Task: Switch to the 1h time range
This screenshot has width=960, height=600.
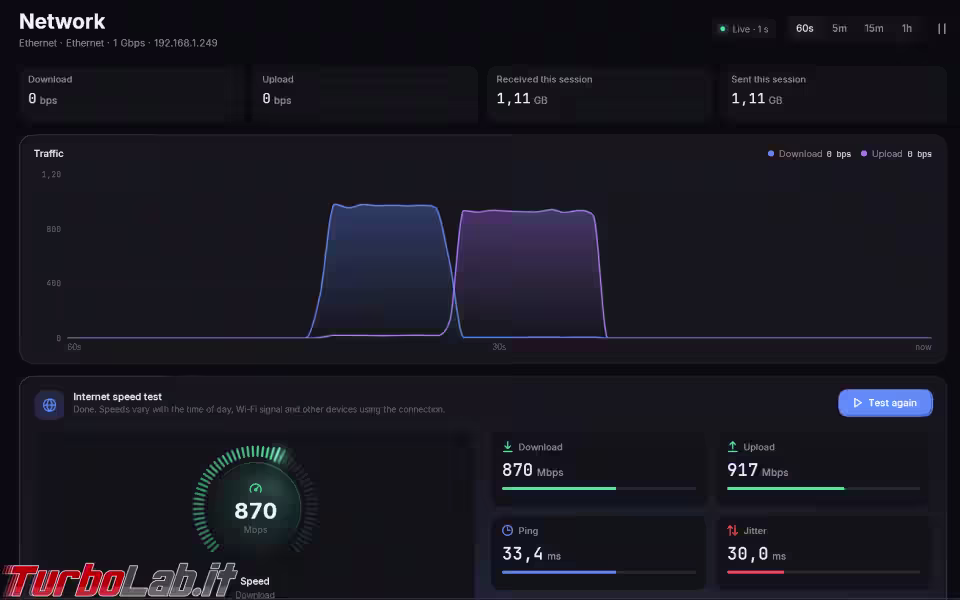Action: (907, 28)
